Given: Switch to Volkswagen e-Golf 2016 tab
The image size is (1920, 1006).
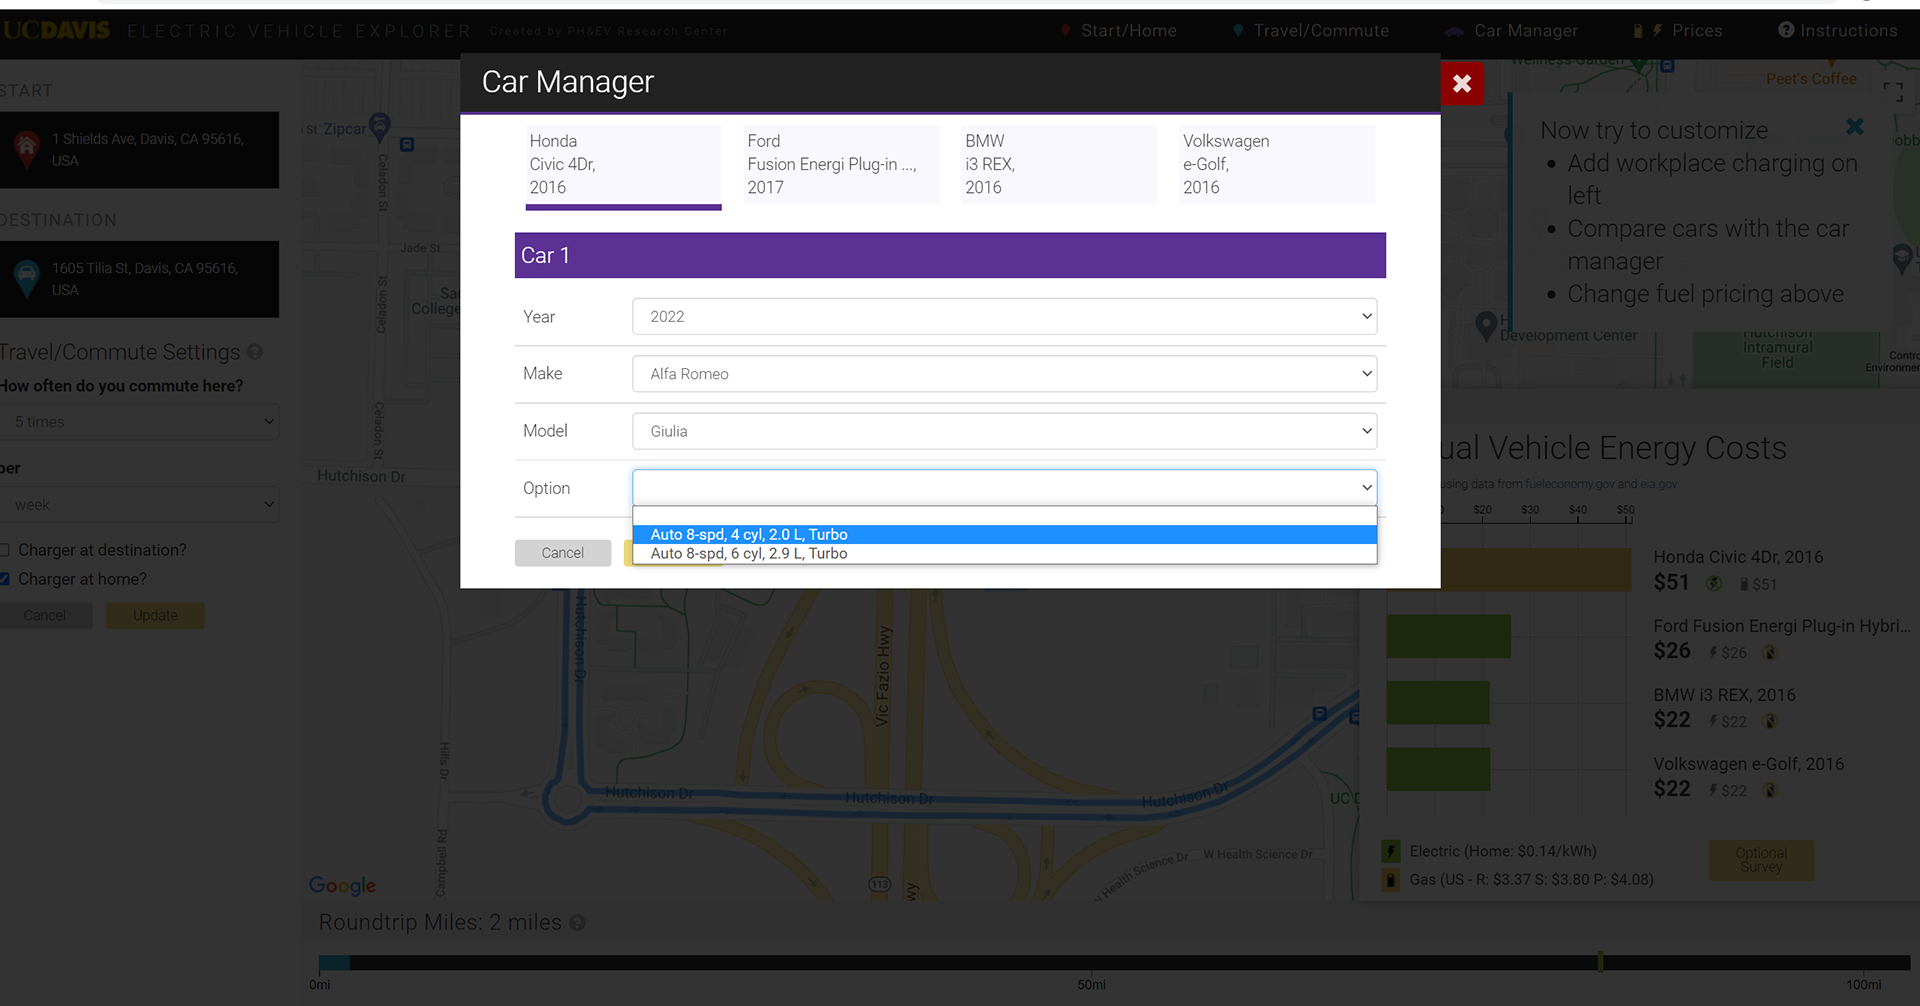Looking at the screenshot, I should pyautogui.click(x=1277, y=165).
